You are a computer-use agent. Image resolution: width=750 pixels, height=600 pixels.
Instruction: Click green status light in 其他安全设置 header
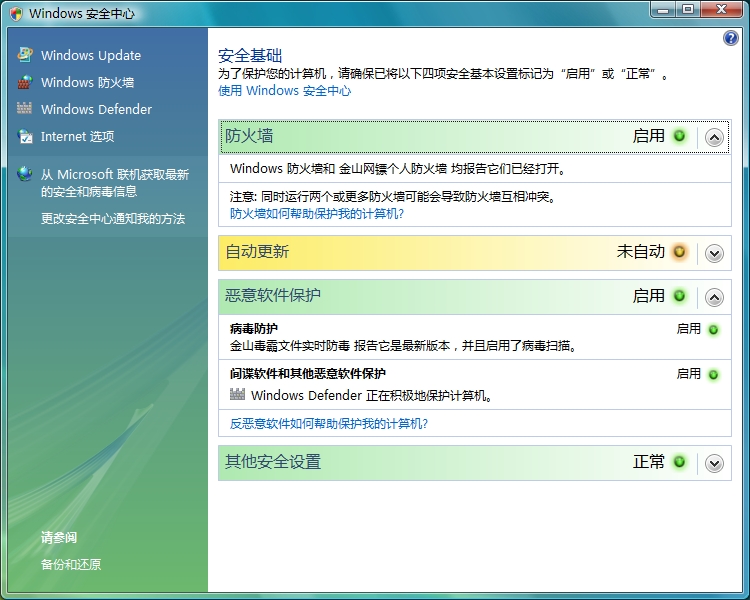(679, 462)
